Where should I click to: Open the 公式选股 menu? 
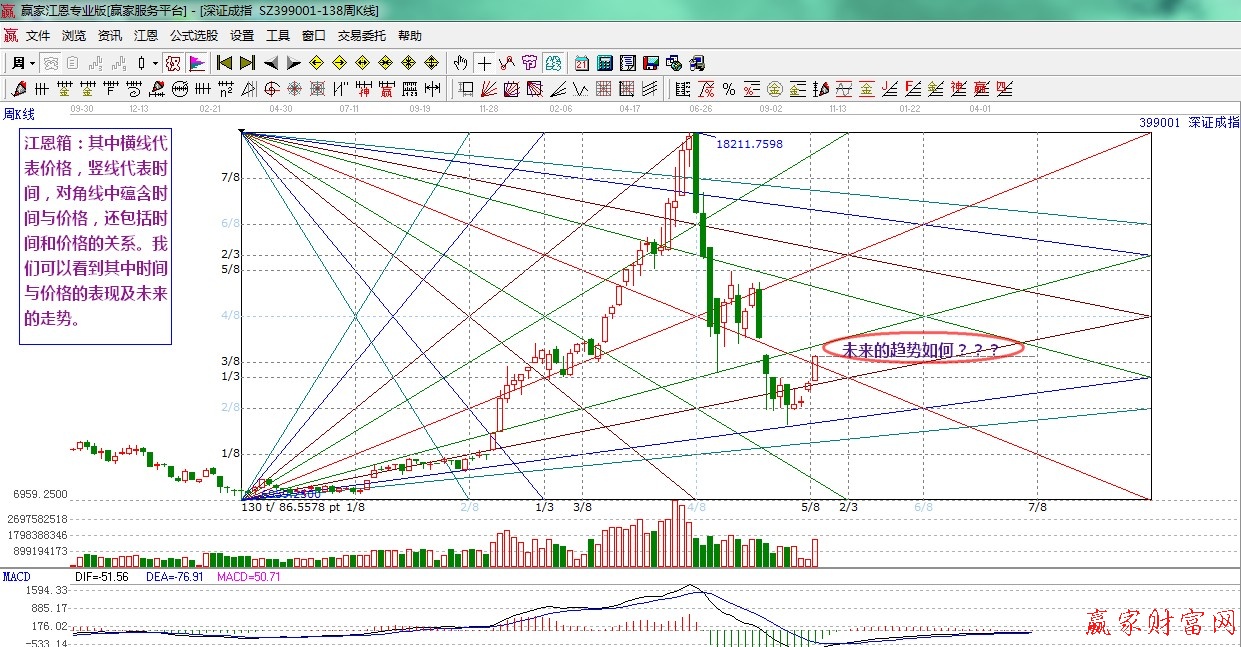coord(193,35)
